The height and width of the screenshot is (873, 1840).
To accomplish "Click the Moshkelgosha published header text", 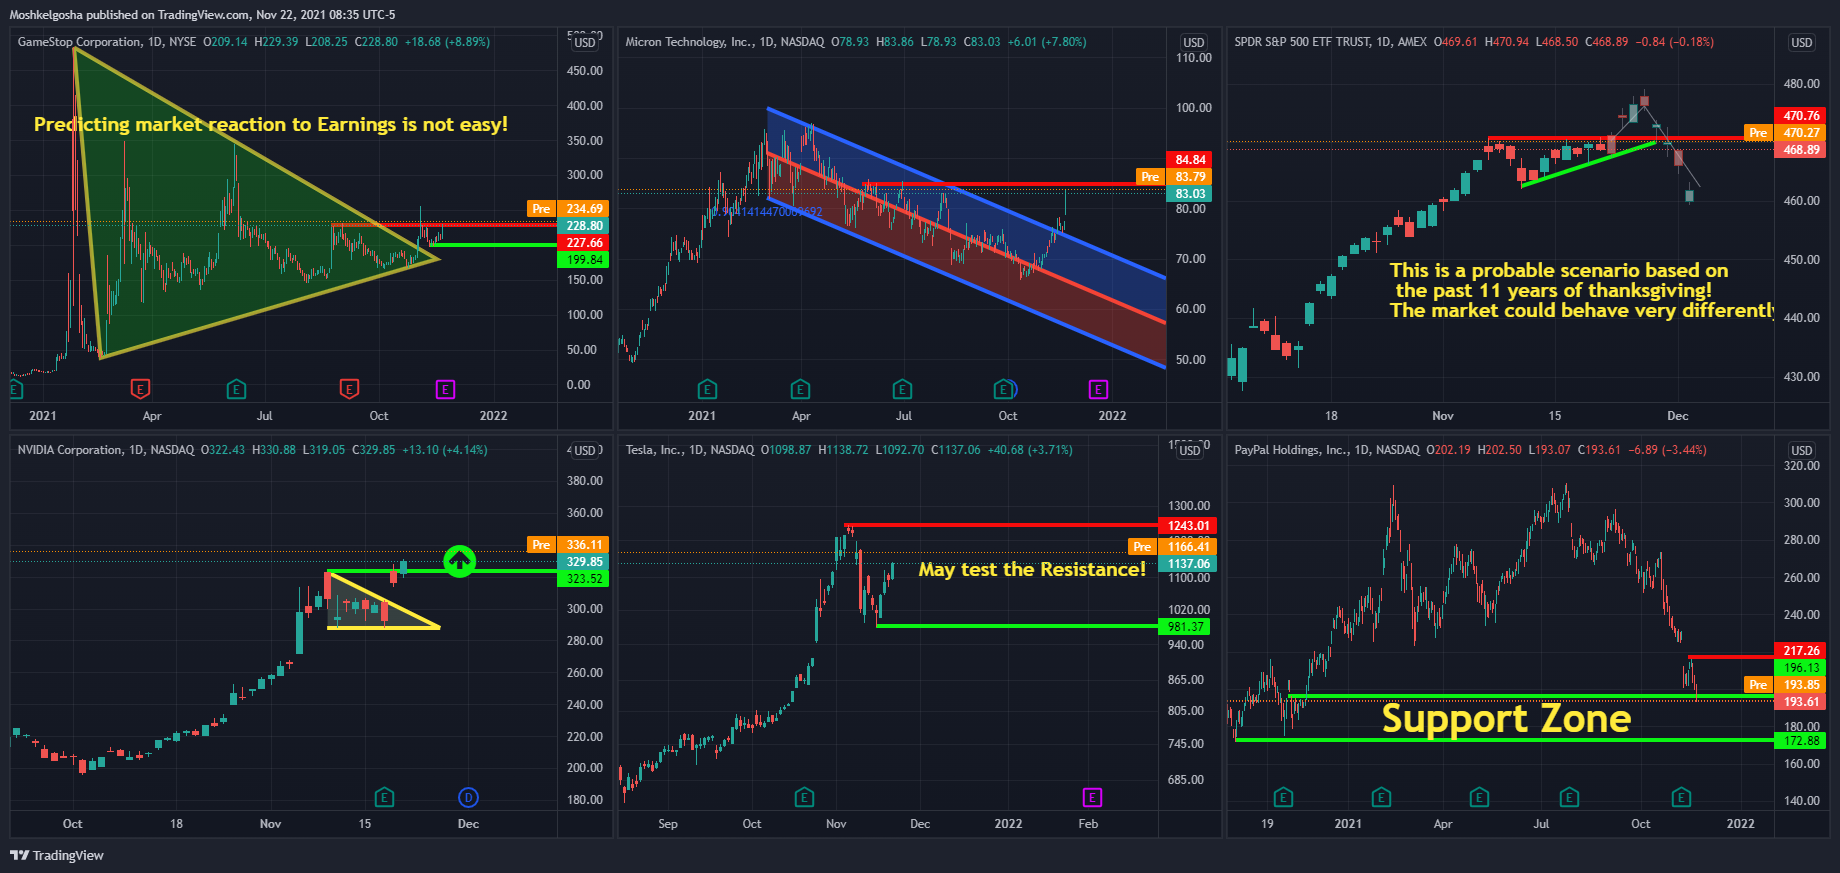I will point(202,15).
